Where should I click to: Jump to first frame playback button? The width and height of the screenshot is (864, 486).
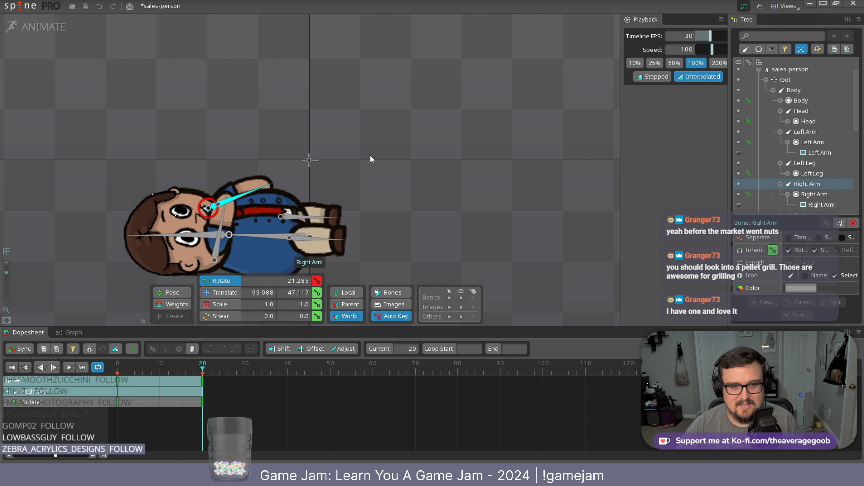tap(11, 367)
